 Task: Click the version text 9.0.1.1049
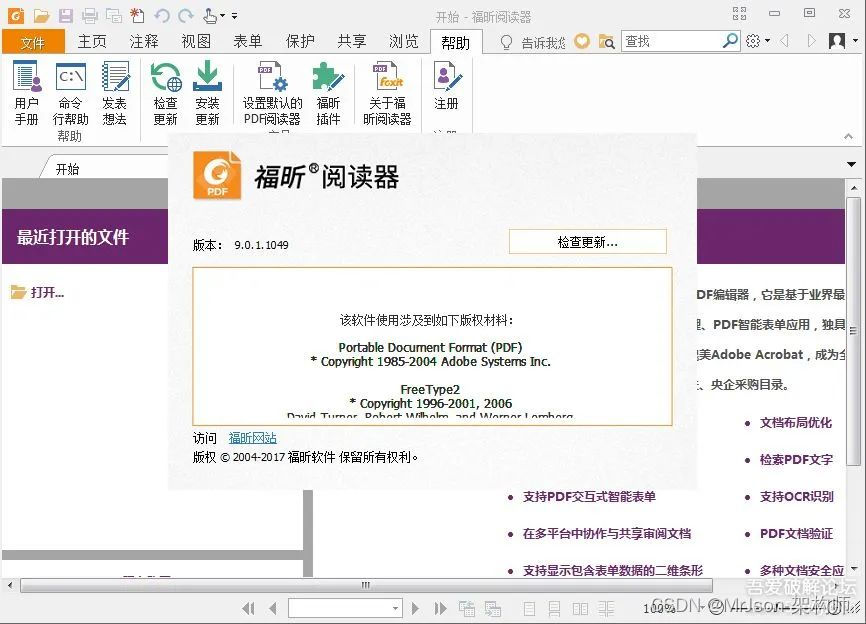coord(261,245)
